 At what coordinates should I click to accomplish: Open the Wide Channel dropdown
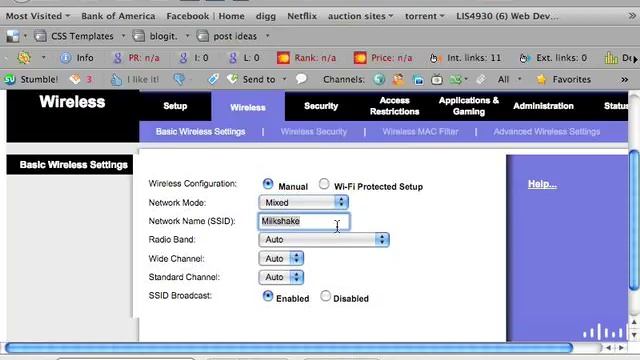coord(281,258)
